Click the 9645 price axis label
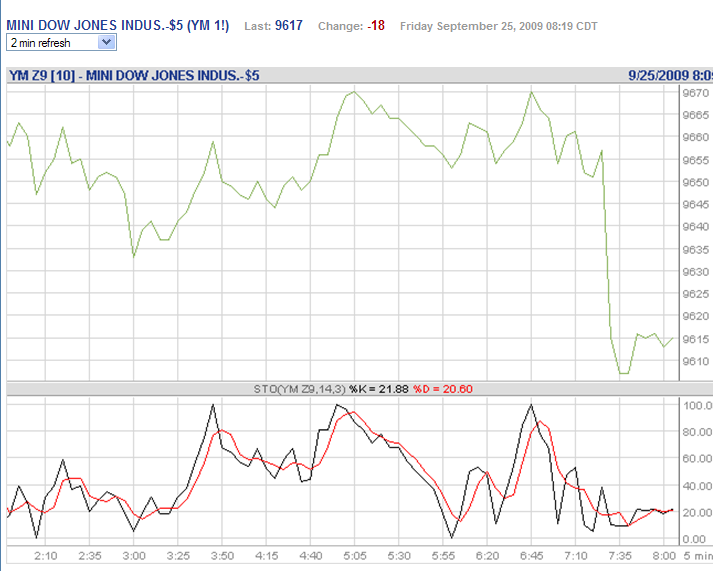 (696, 205)
